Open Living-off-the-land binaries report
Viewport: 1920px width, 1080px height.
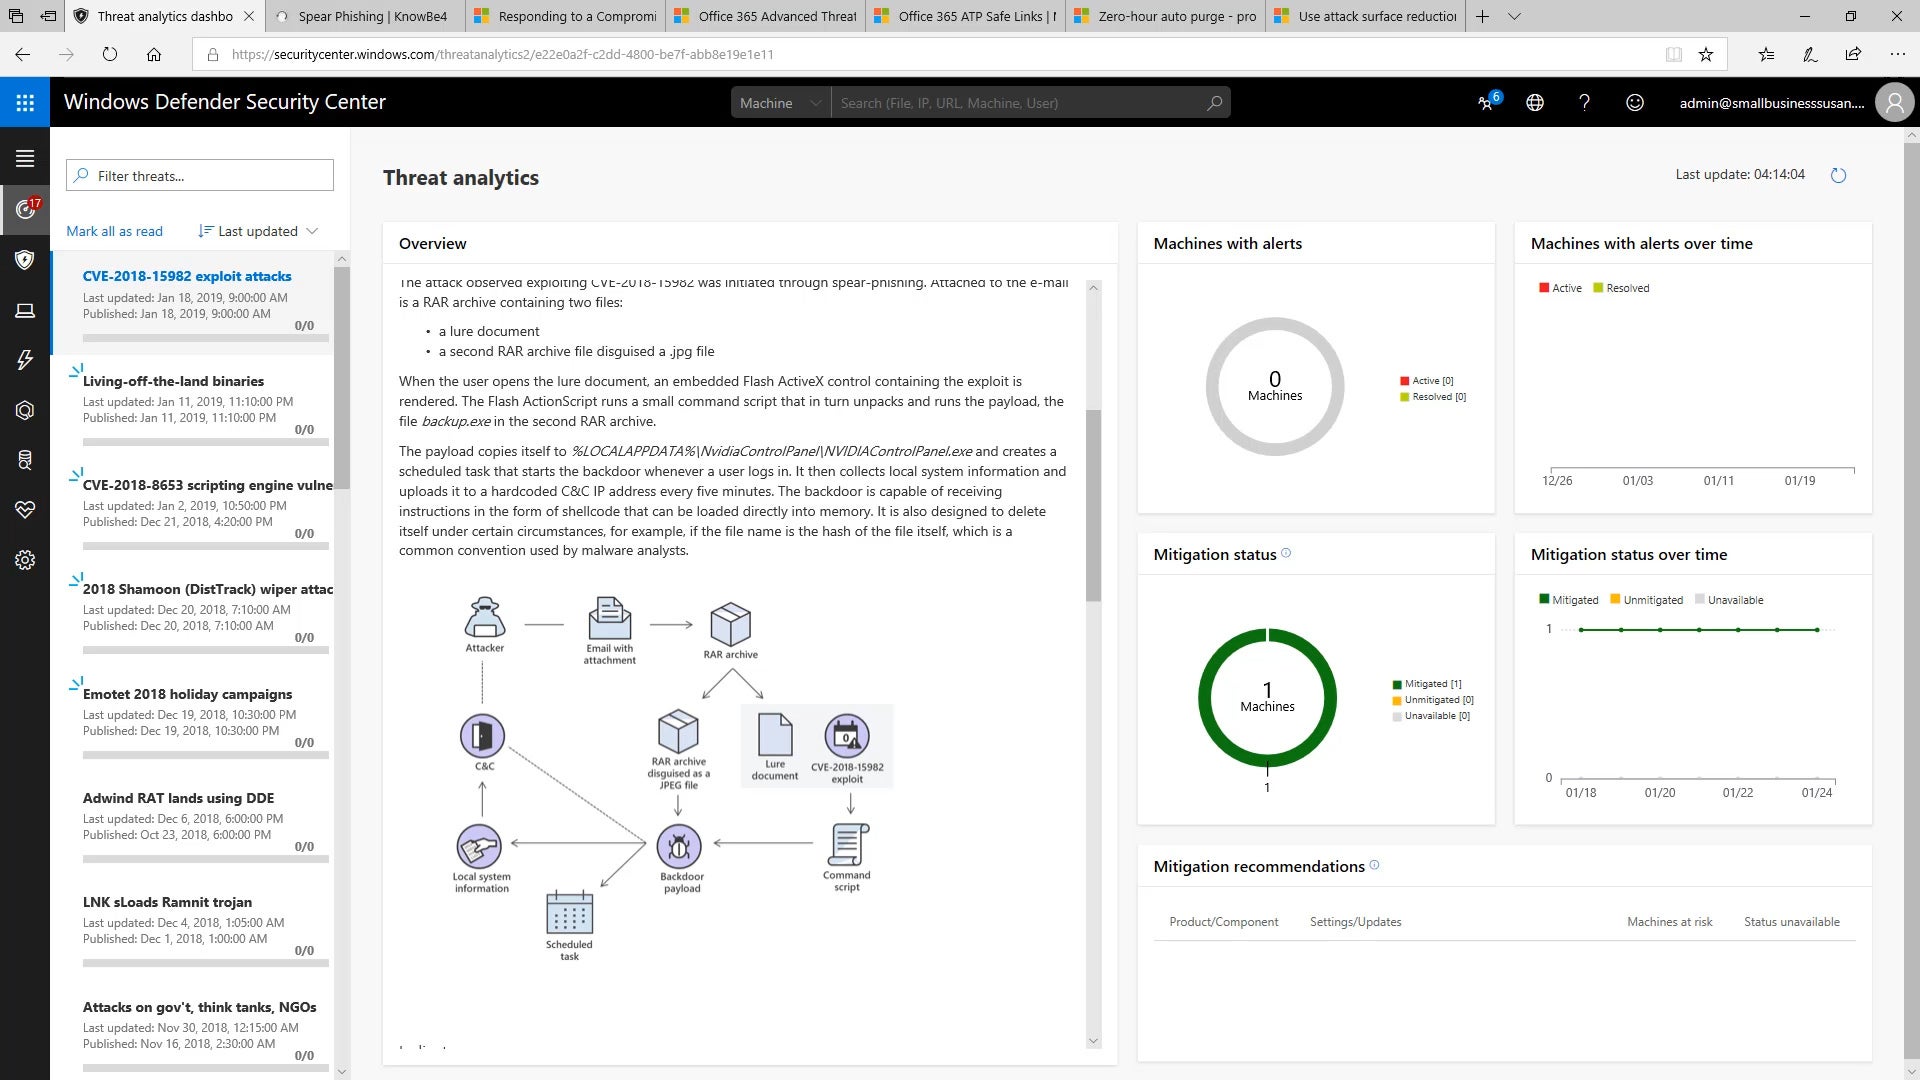pyautogui.click(x=192, y=407)
